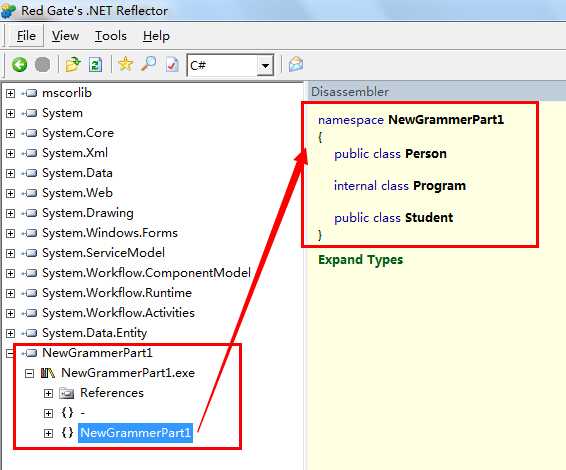
Task: Click the module icon beside NewGrammerPart1.exe
Action: click(x=48, y=373)
